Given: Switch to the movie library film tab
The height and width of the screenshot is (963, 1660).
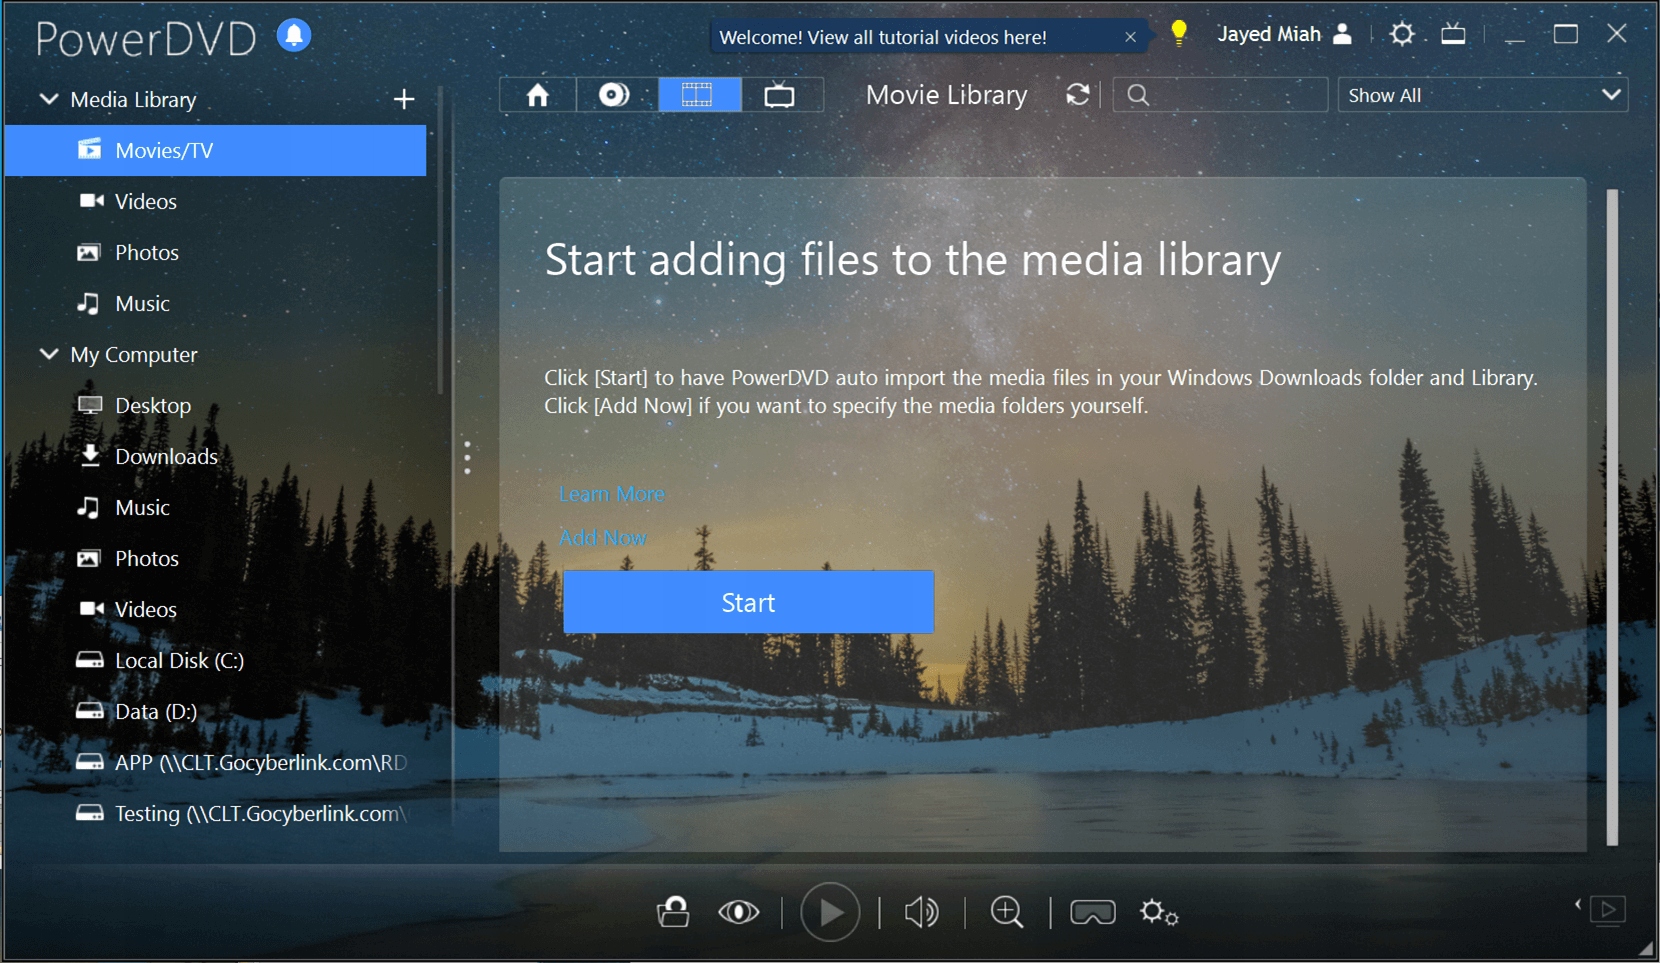Looking at the screenshot, I should [x=697, y=95].
